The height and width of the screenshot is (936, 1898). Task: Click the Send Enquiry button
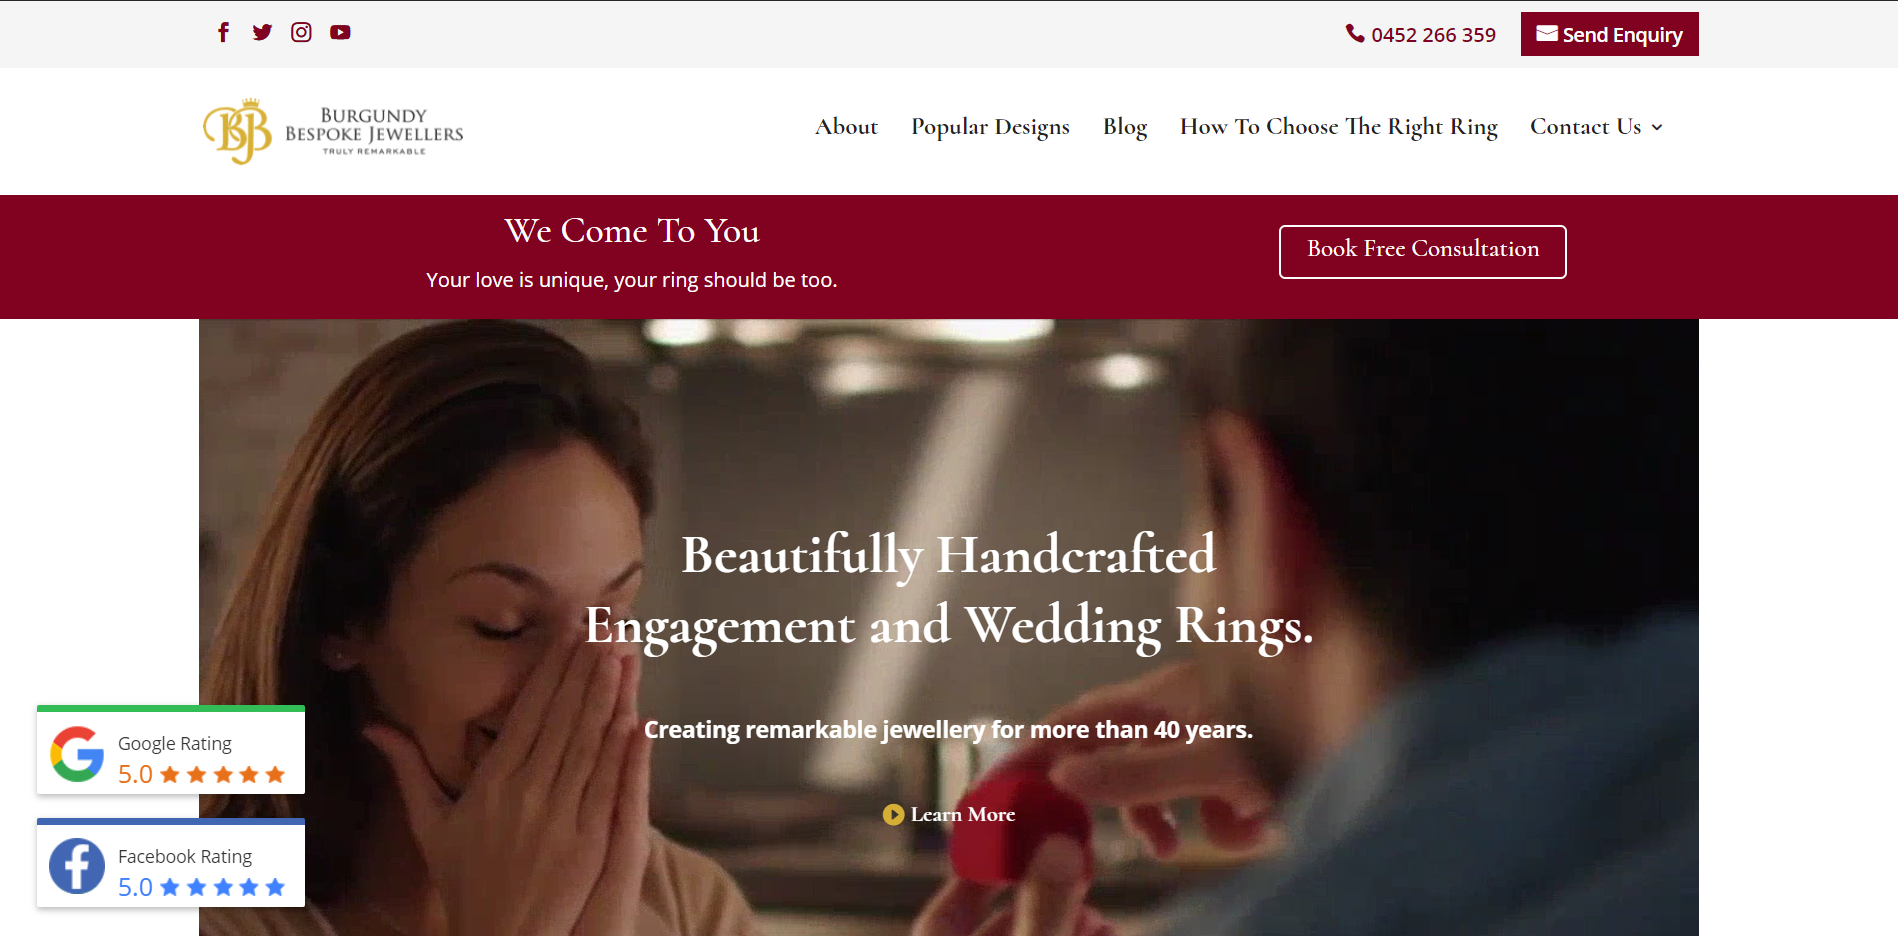[1610, 34]
